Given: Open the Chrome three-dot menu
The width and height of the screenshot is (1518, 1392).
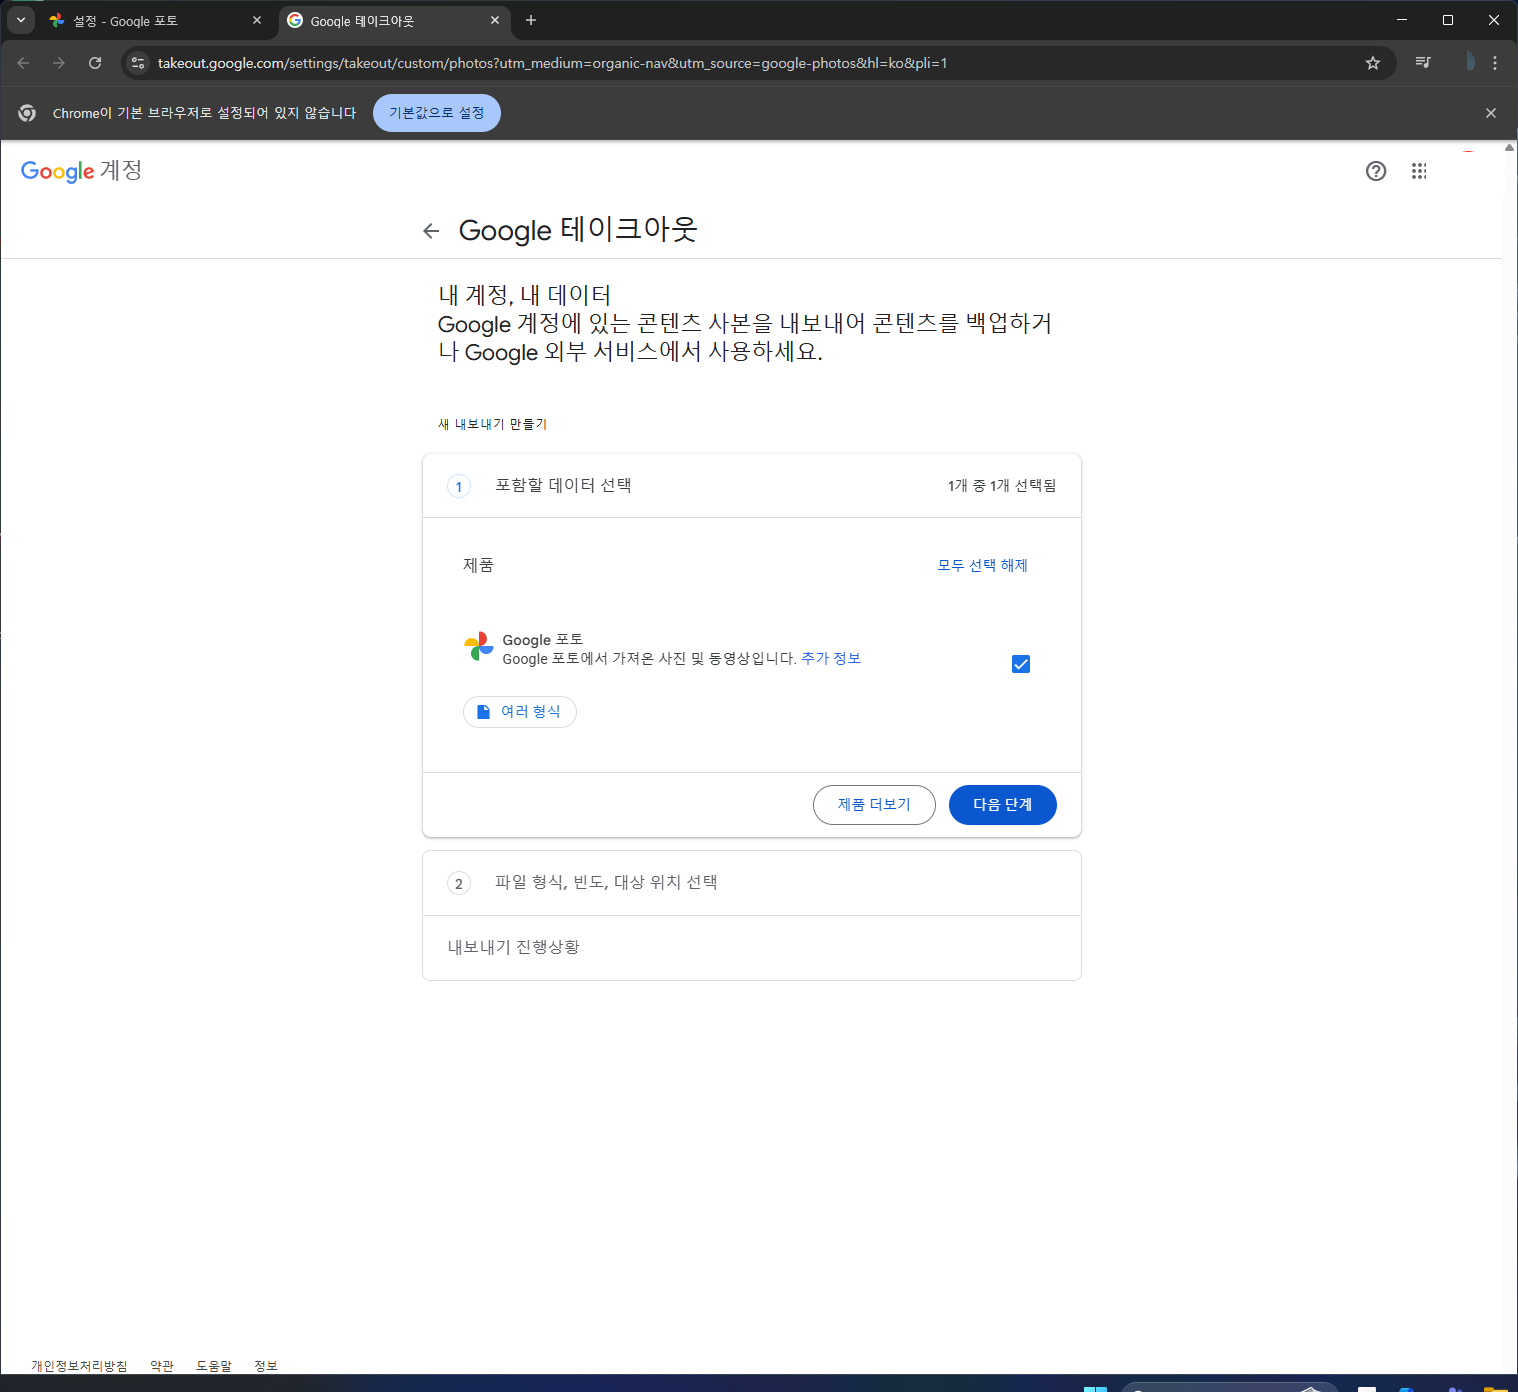Looking at the screenshot, I should (1495, 63).
